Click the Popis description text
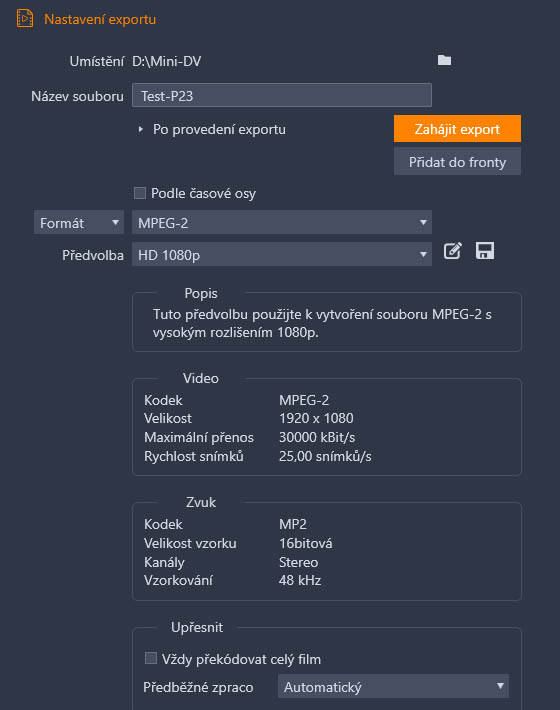The image size is (560, 710). (322, 323)
